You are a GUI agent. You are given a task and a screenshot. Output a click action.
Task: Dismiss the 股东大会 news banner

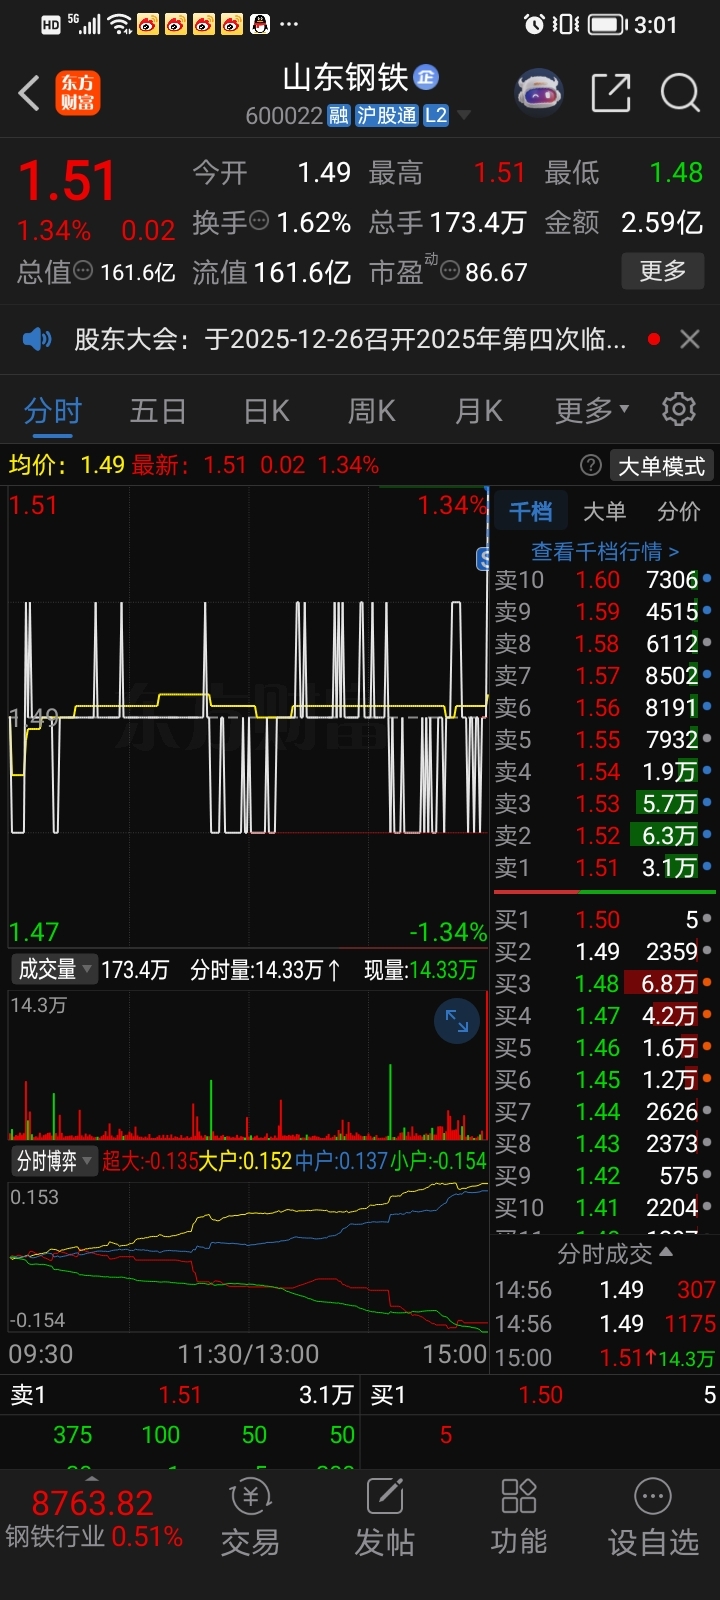(689, 339)
